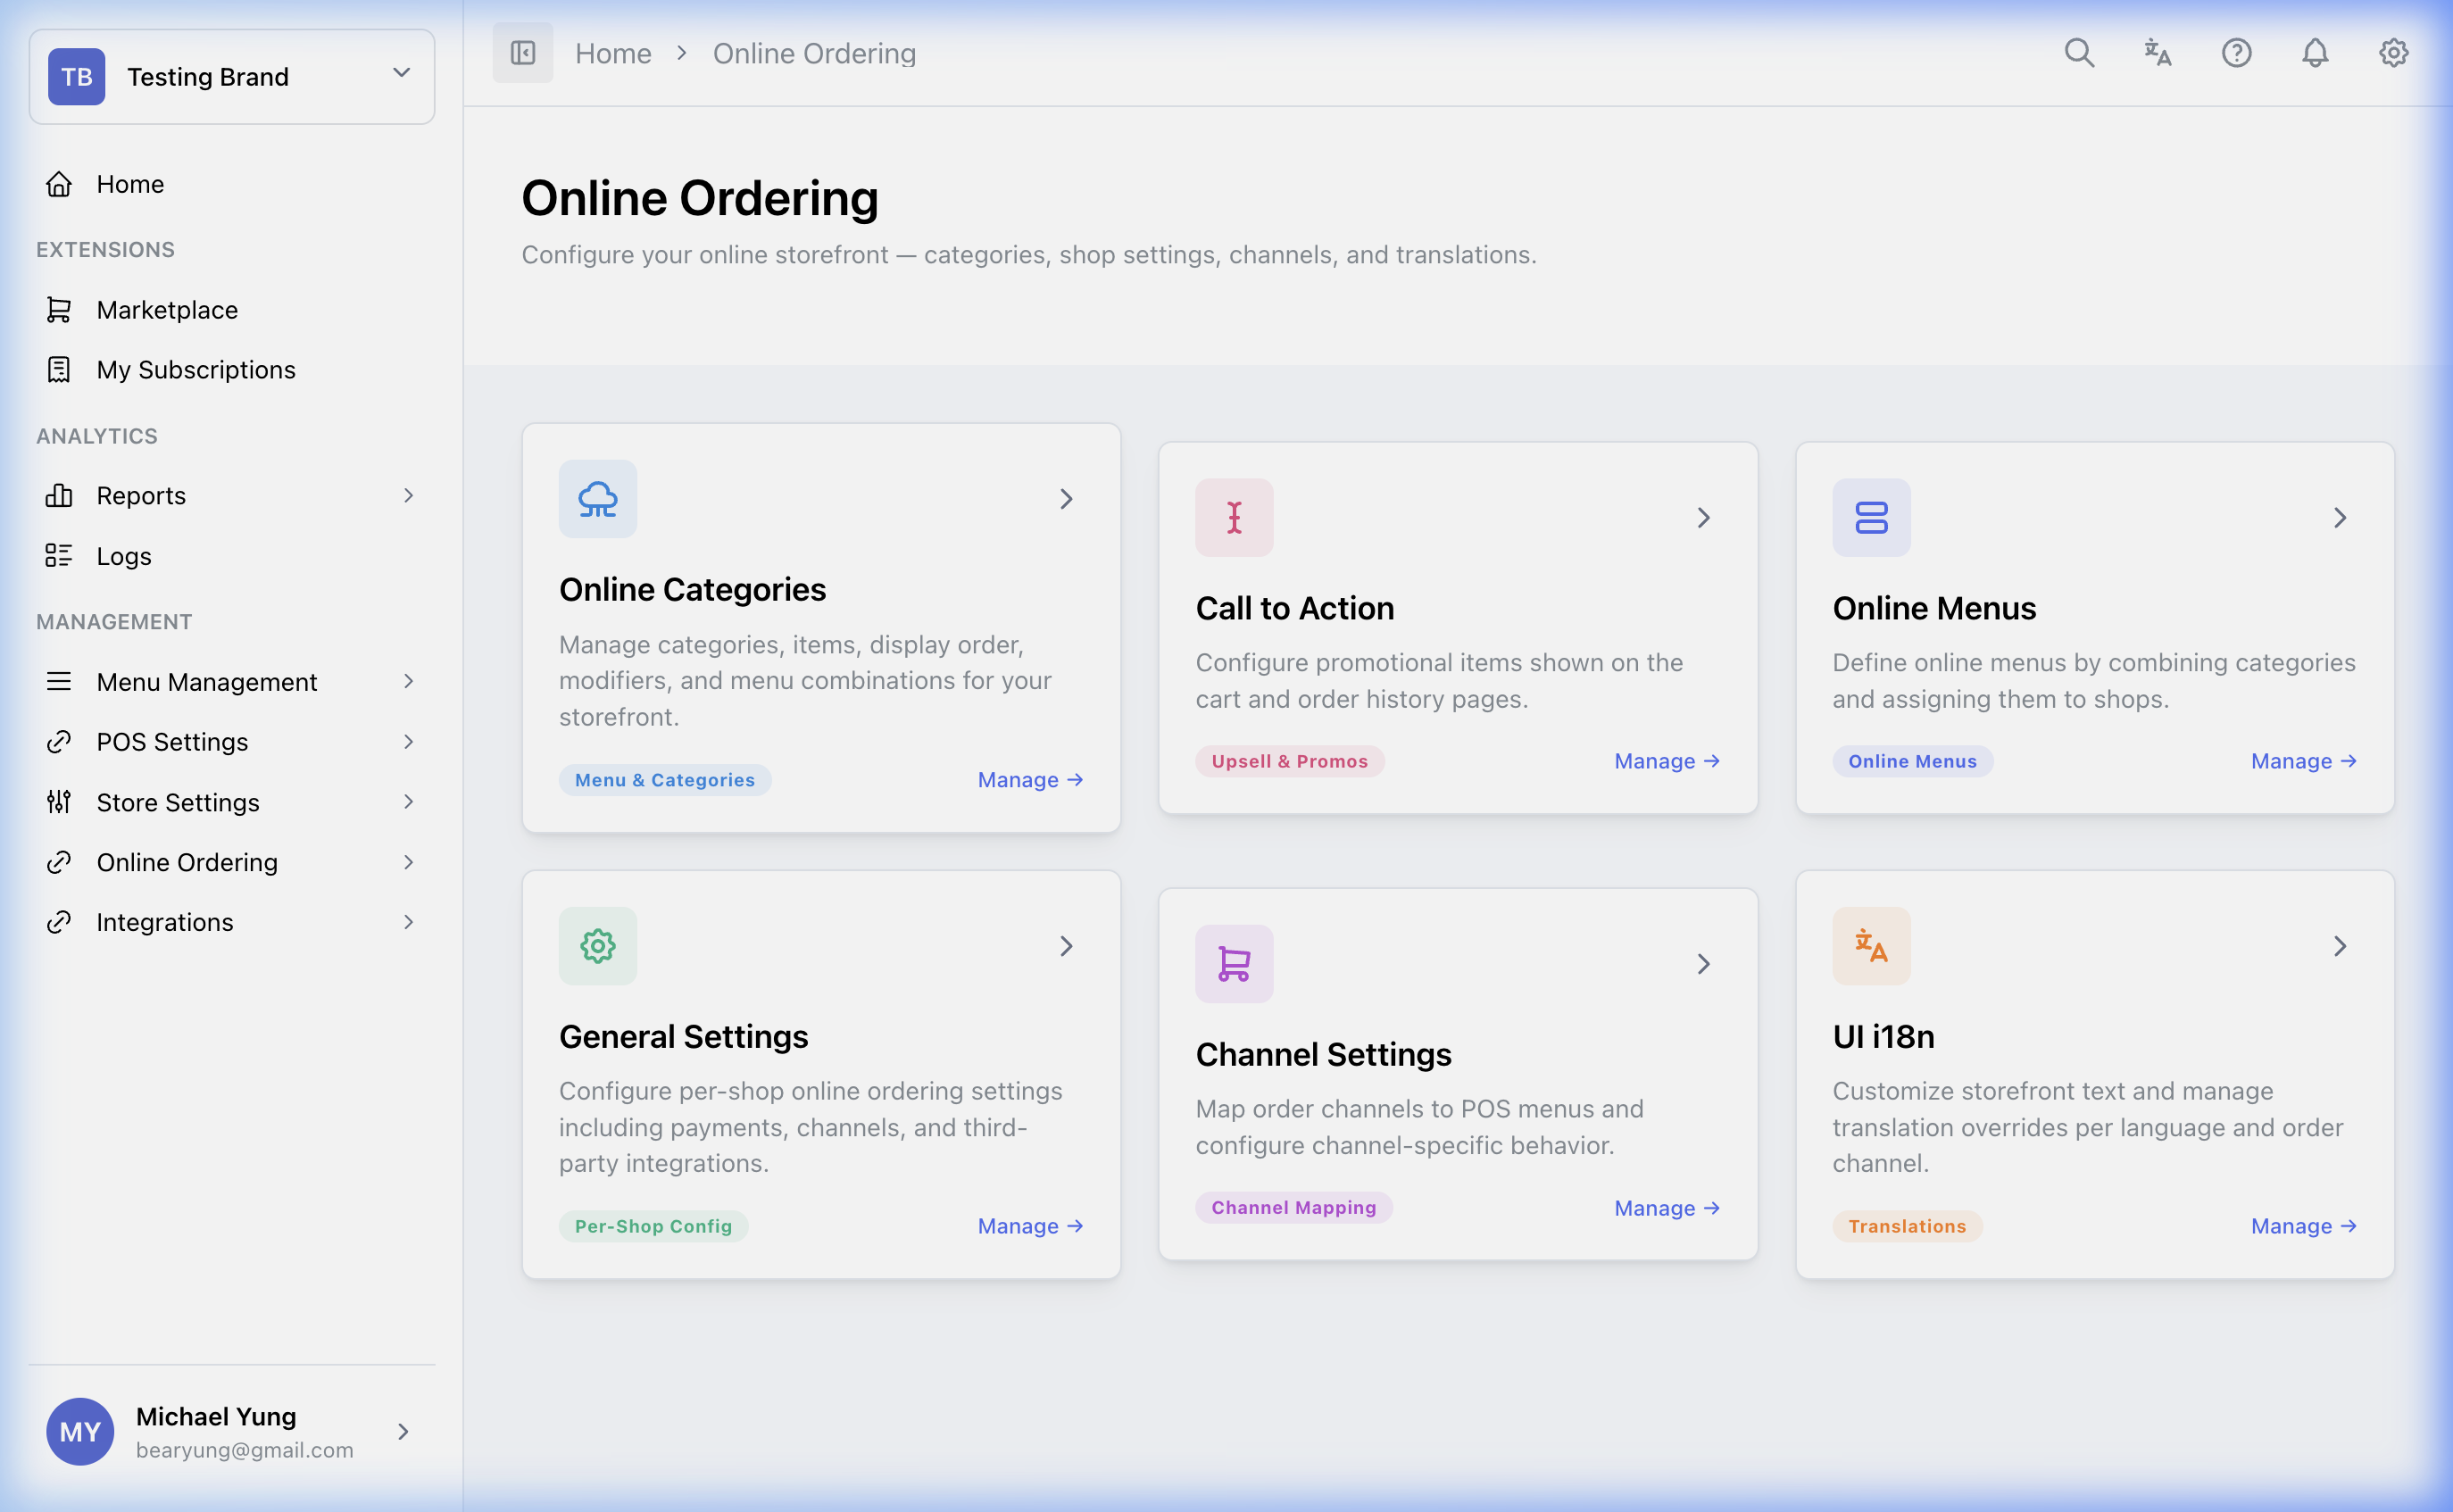Screen dimensions: 2453x1512
Task: Open the Marketplace section
Action: click(x=166, y=310)
